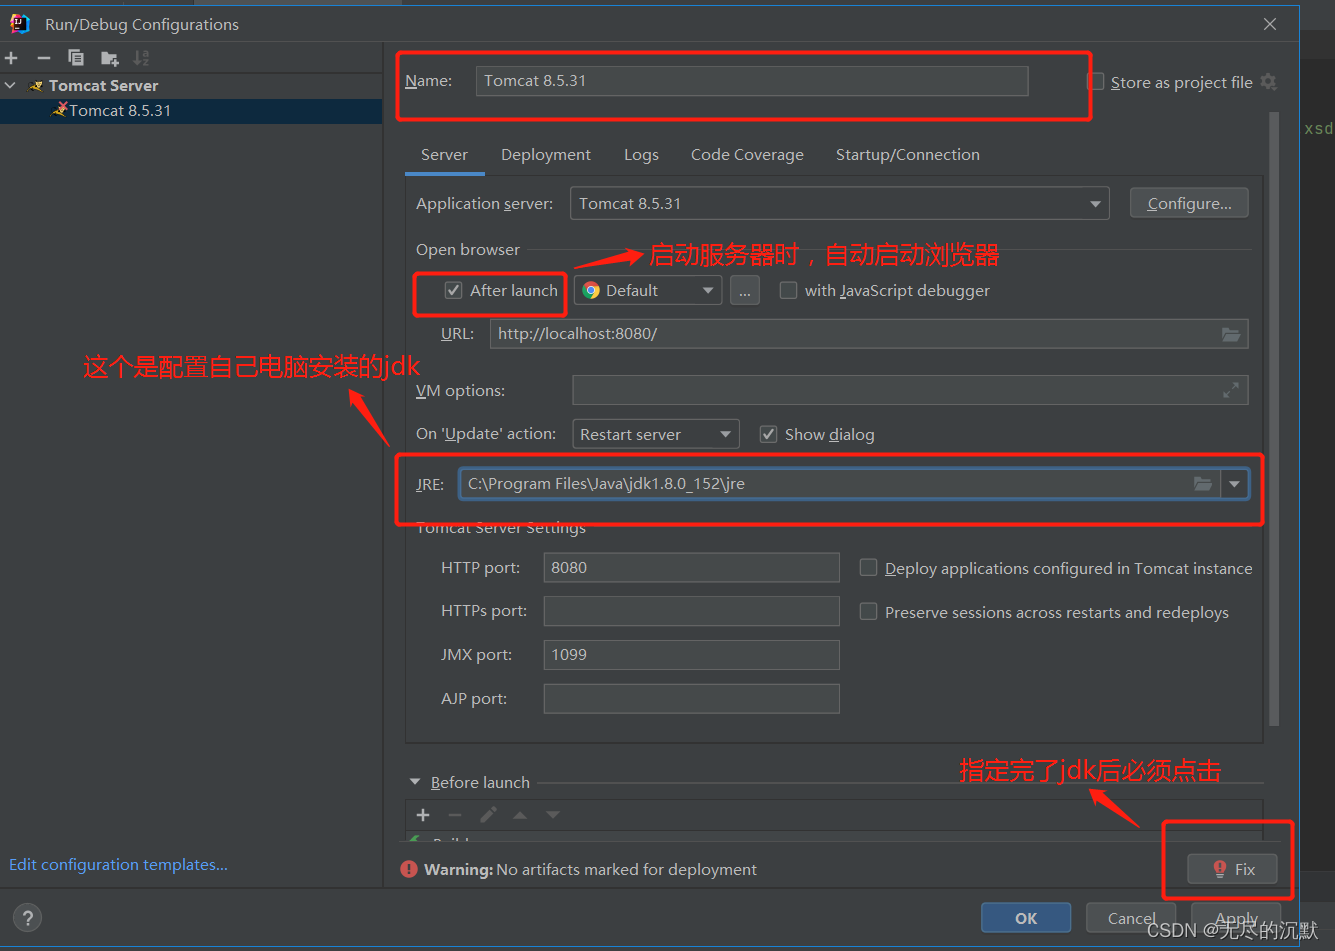1335x951 pixels.
Task: Switch to the Deployment tab
Action: coord(546,155)
